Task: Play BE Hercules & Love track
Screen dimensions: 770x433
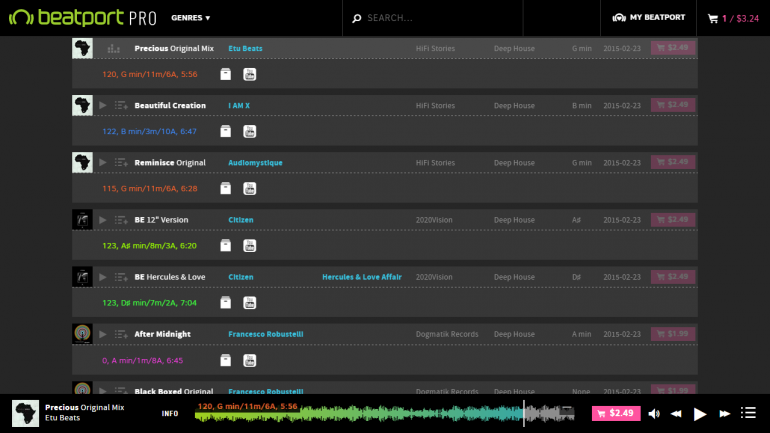Action: [103, 277]
